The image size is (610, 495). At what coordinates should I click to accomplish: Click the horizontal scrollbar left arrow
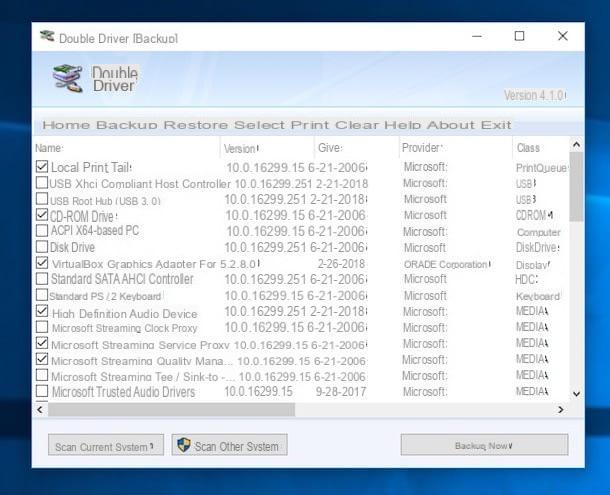tap(40, 409)
